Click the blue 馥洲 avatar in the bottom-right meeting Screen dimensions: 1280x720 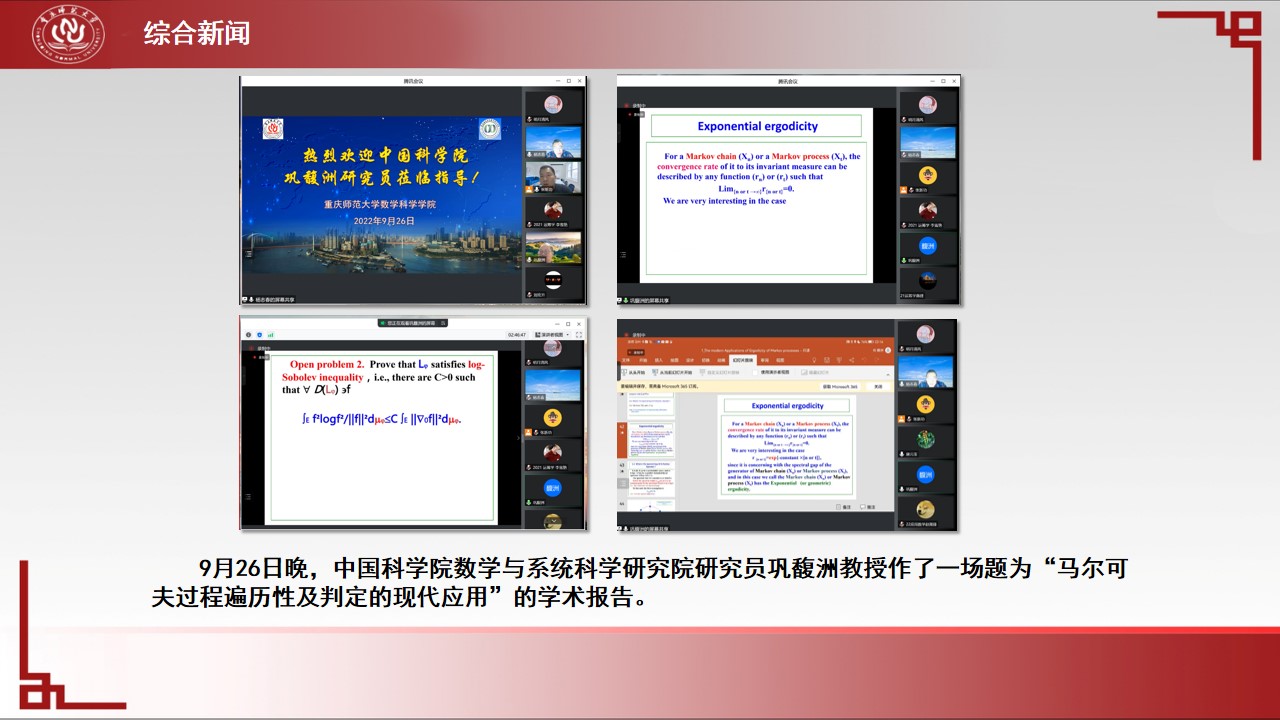(926, 474)
